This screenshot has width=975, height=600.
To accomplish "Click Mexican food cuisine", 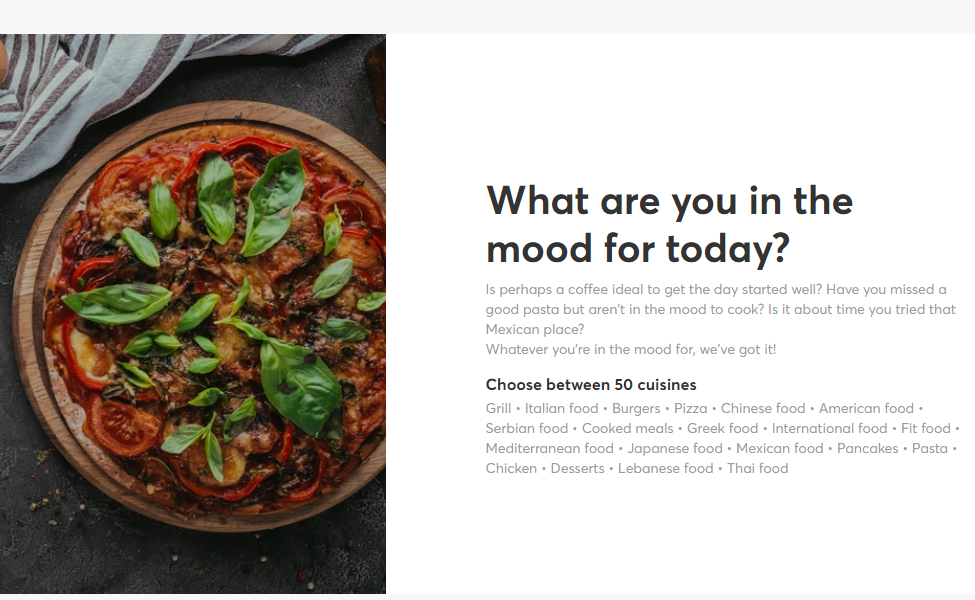I will tap(779, 448).
